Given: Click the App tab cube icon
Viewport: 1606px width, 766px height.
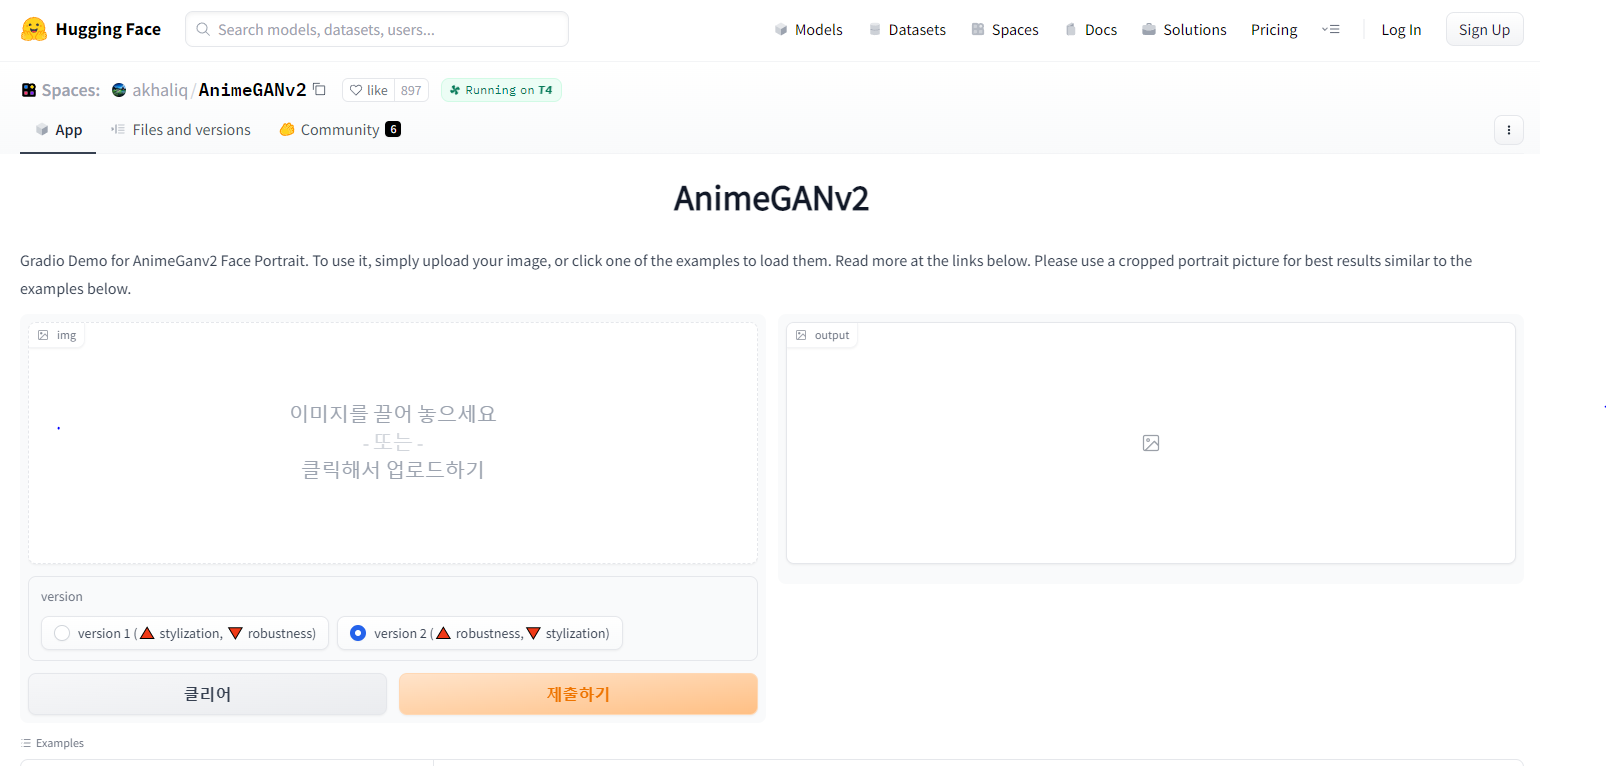Looking at the screenshot, I should click(42, 129).
